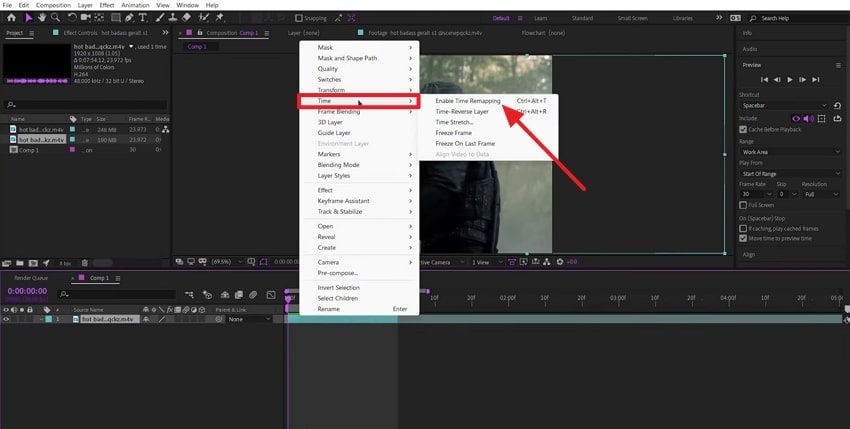Screen dimensions: 850x429
Task: Select the Hand tool
Action: tap(42, 18)
